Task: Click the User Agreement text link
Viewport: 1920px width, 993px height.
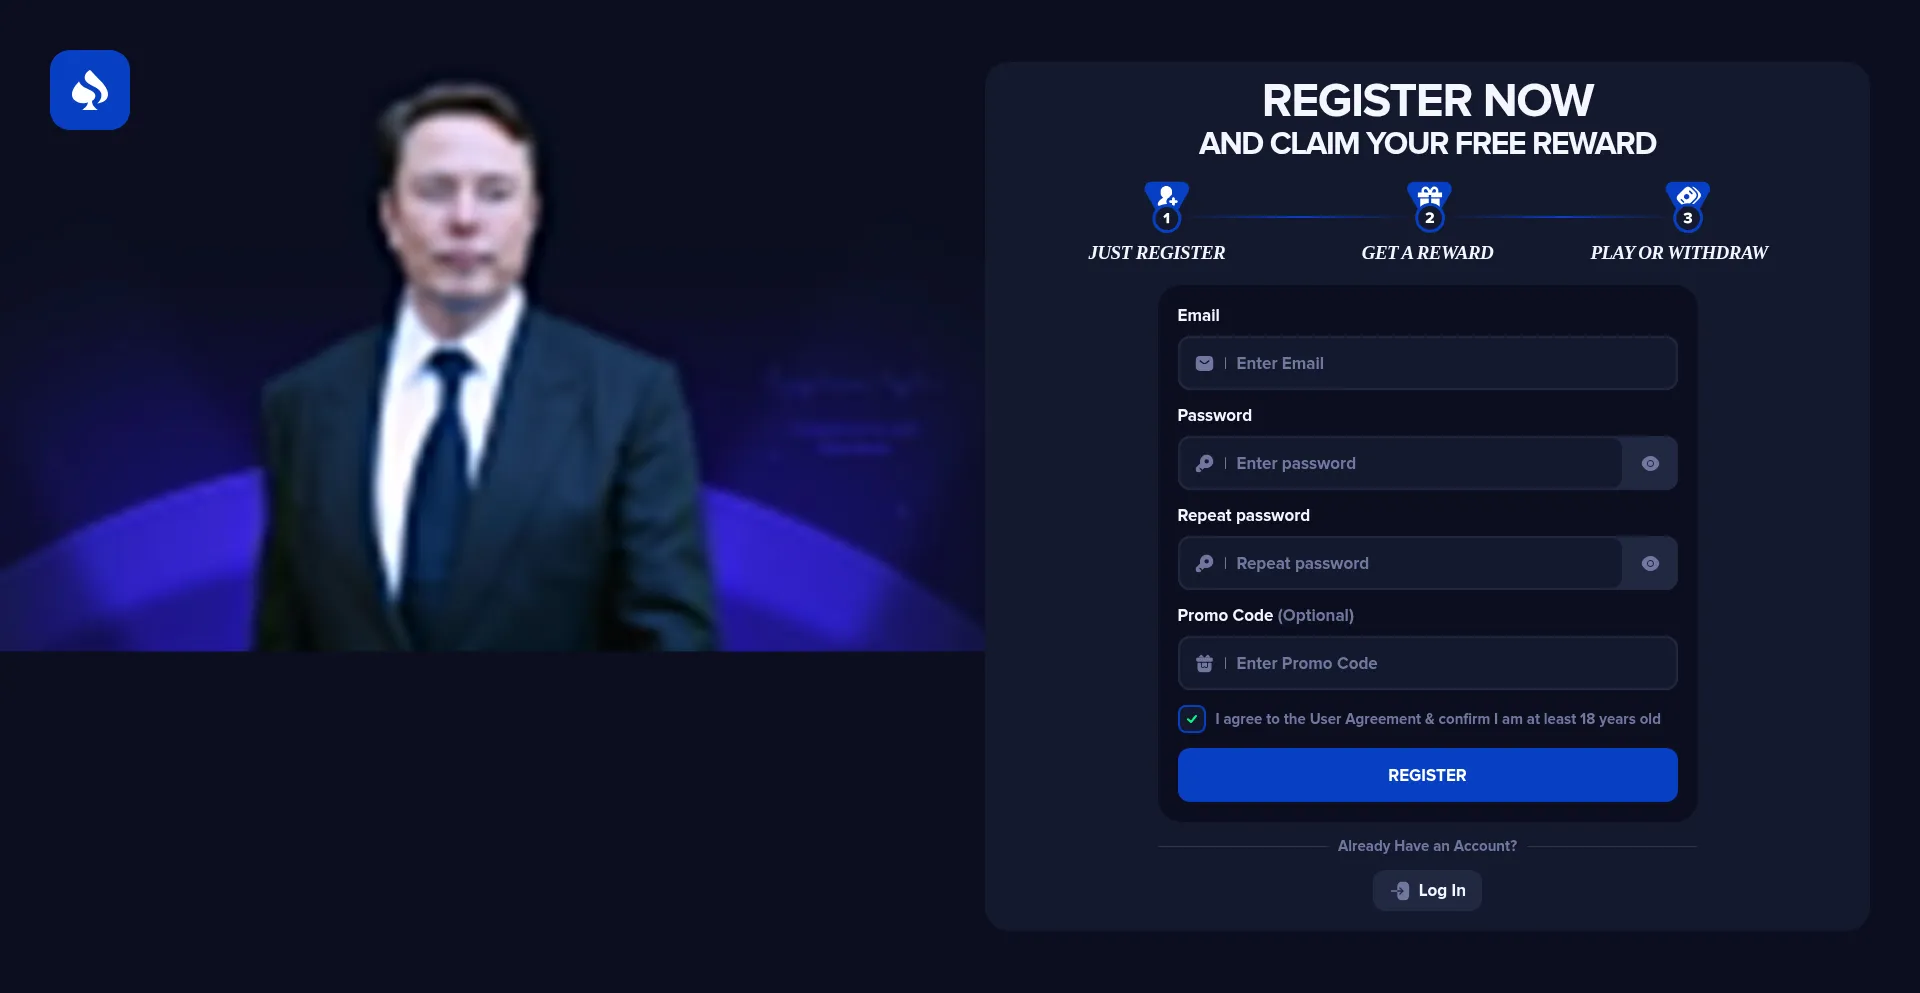Action: click(1365, 719)
